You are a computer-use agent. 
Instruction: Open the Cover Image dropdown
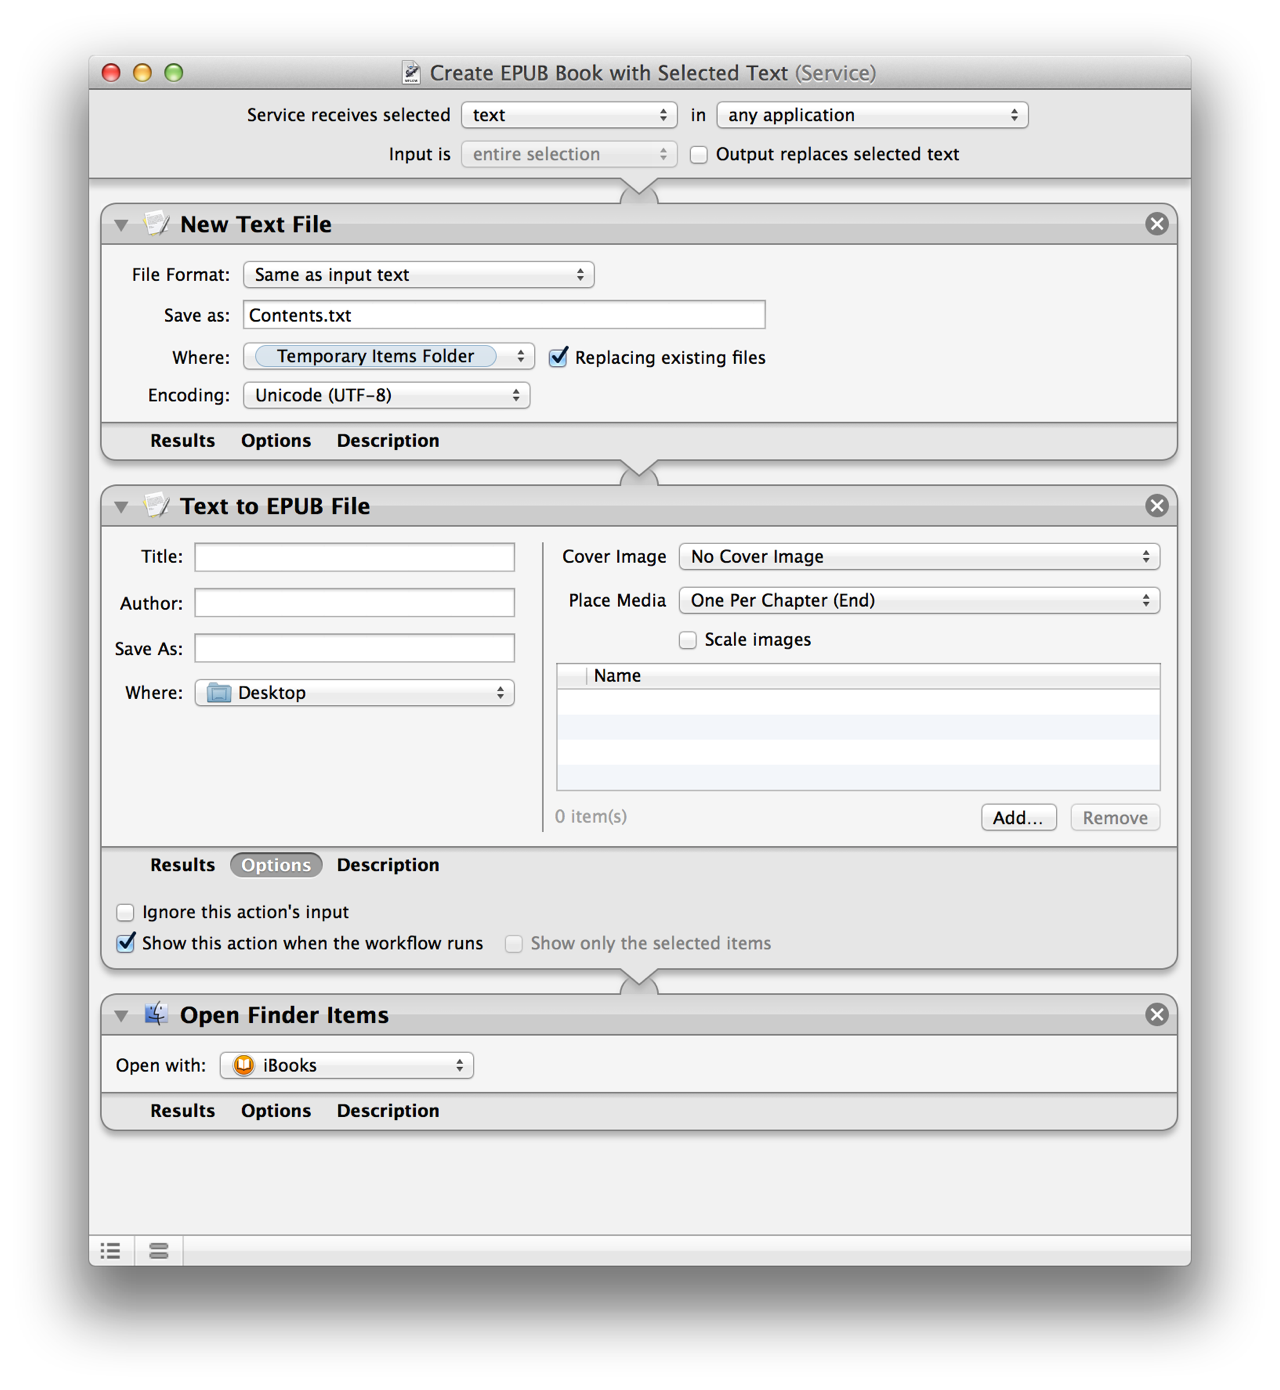point(919,556)
